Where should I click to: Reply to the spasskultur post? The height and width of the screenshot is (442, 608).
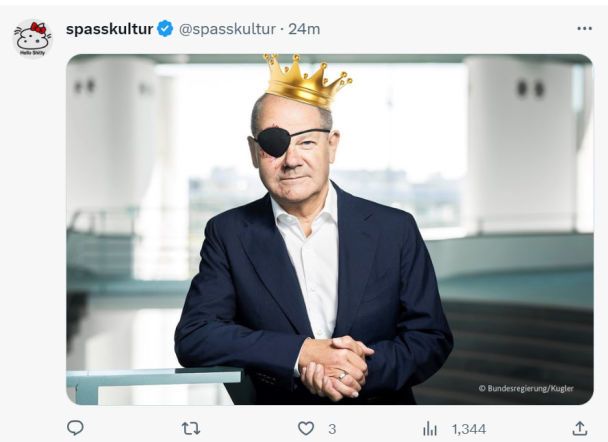(75, 428)
